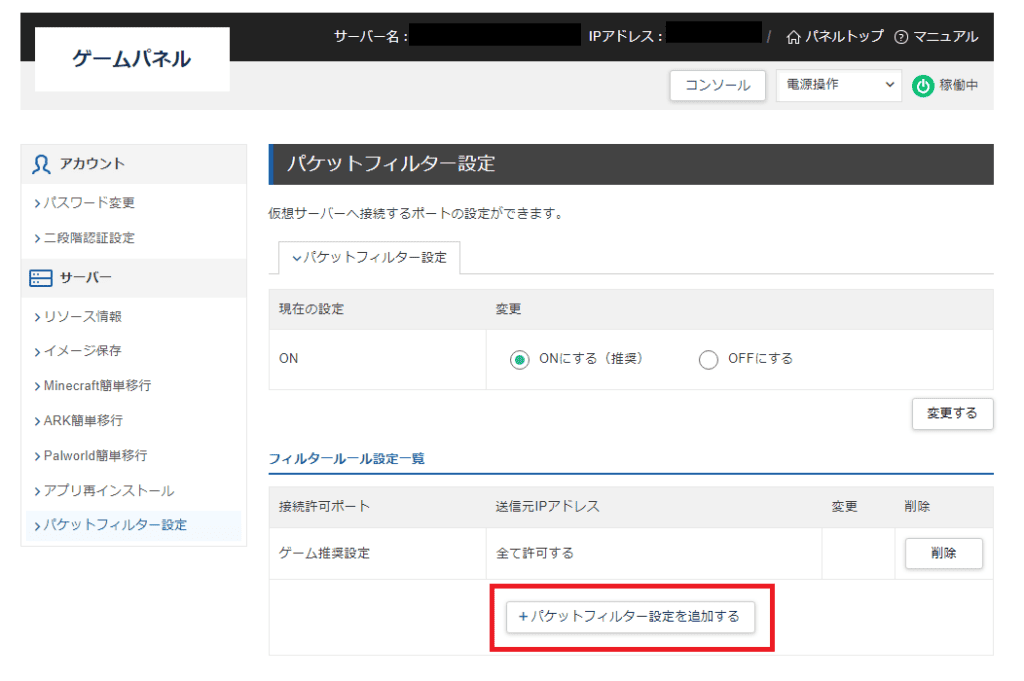The width and height of the screenshot is (1024, 681).
Task: Open the パネルトップ link
Action: point(844,37)
